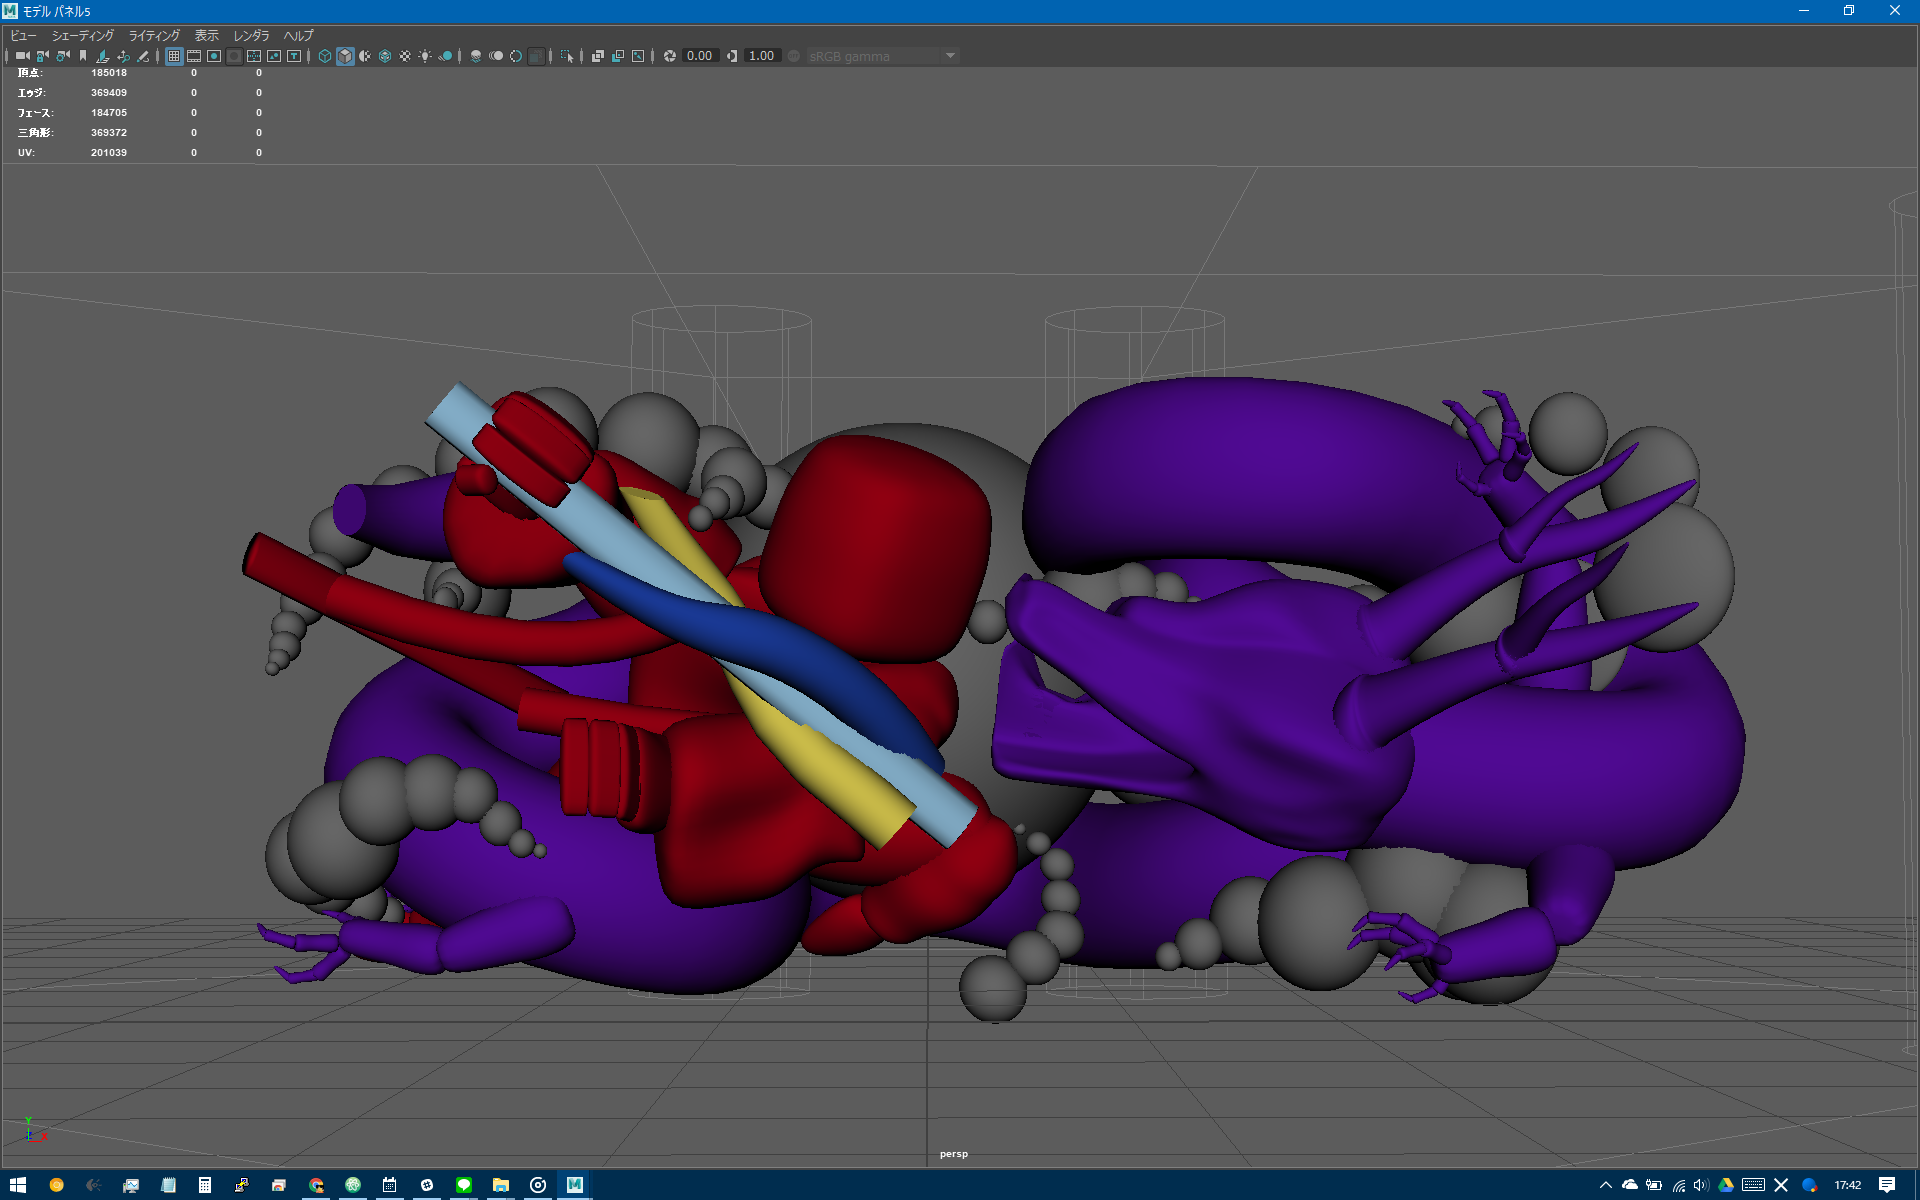
Task: Enable wireframe display mode
Action: (x=325, y=56)
